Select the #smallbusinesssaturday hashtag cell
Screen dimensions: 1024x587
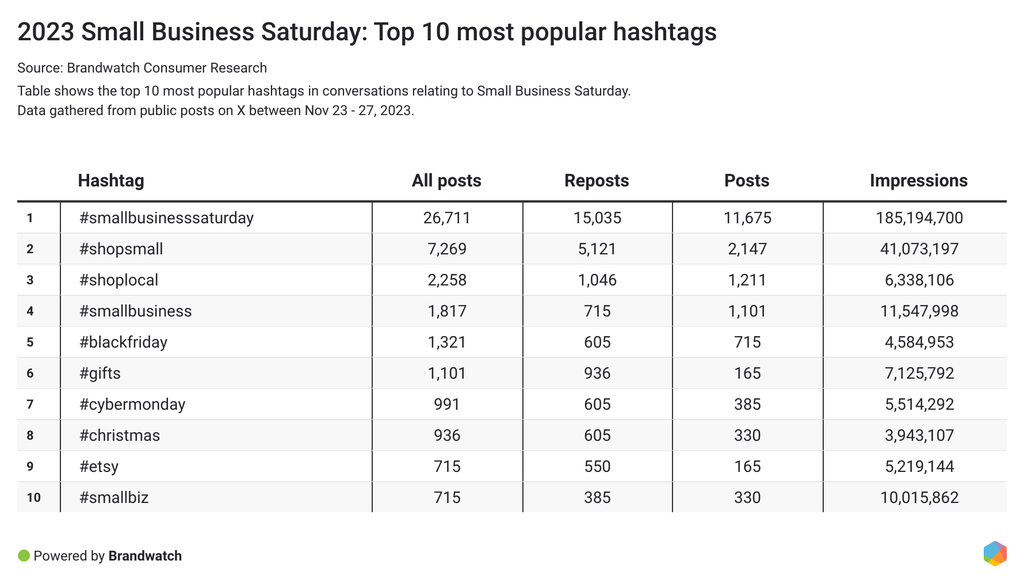pyautogui.click(x=166, y=218)
